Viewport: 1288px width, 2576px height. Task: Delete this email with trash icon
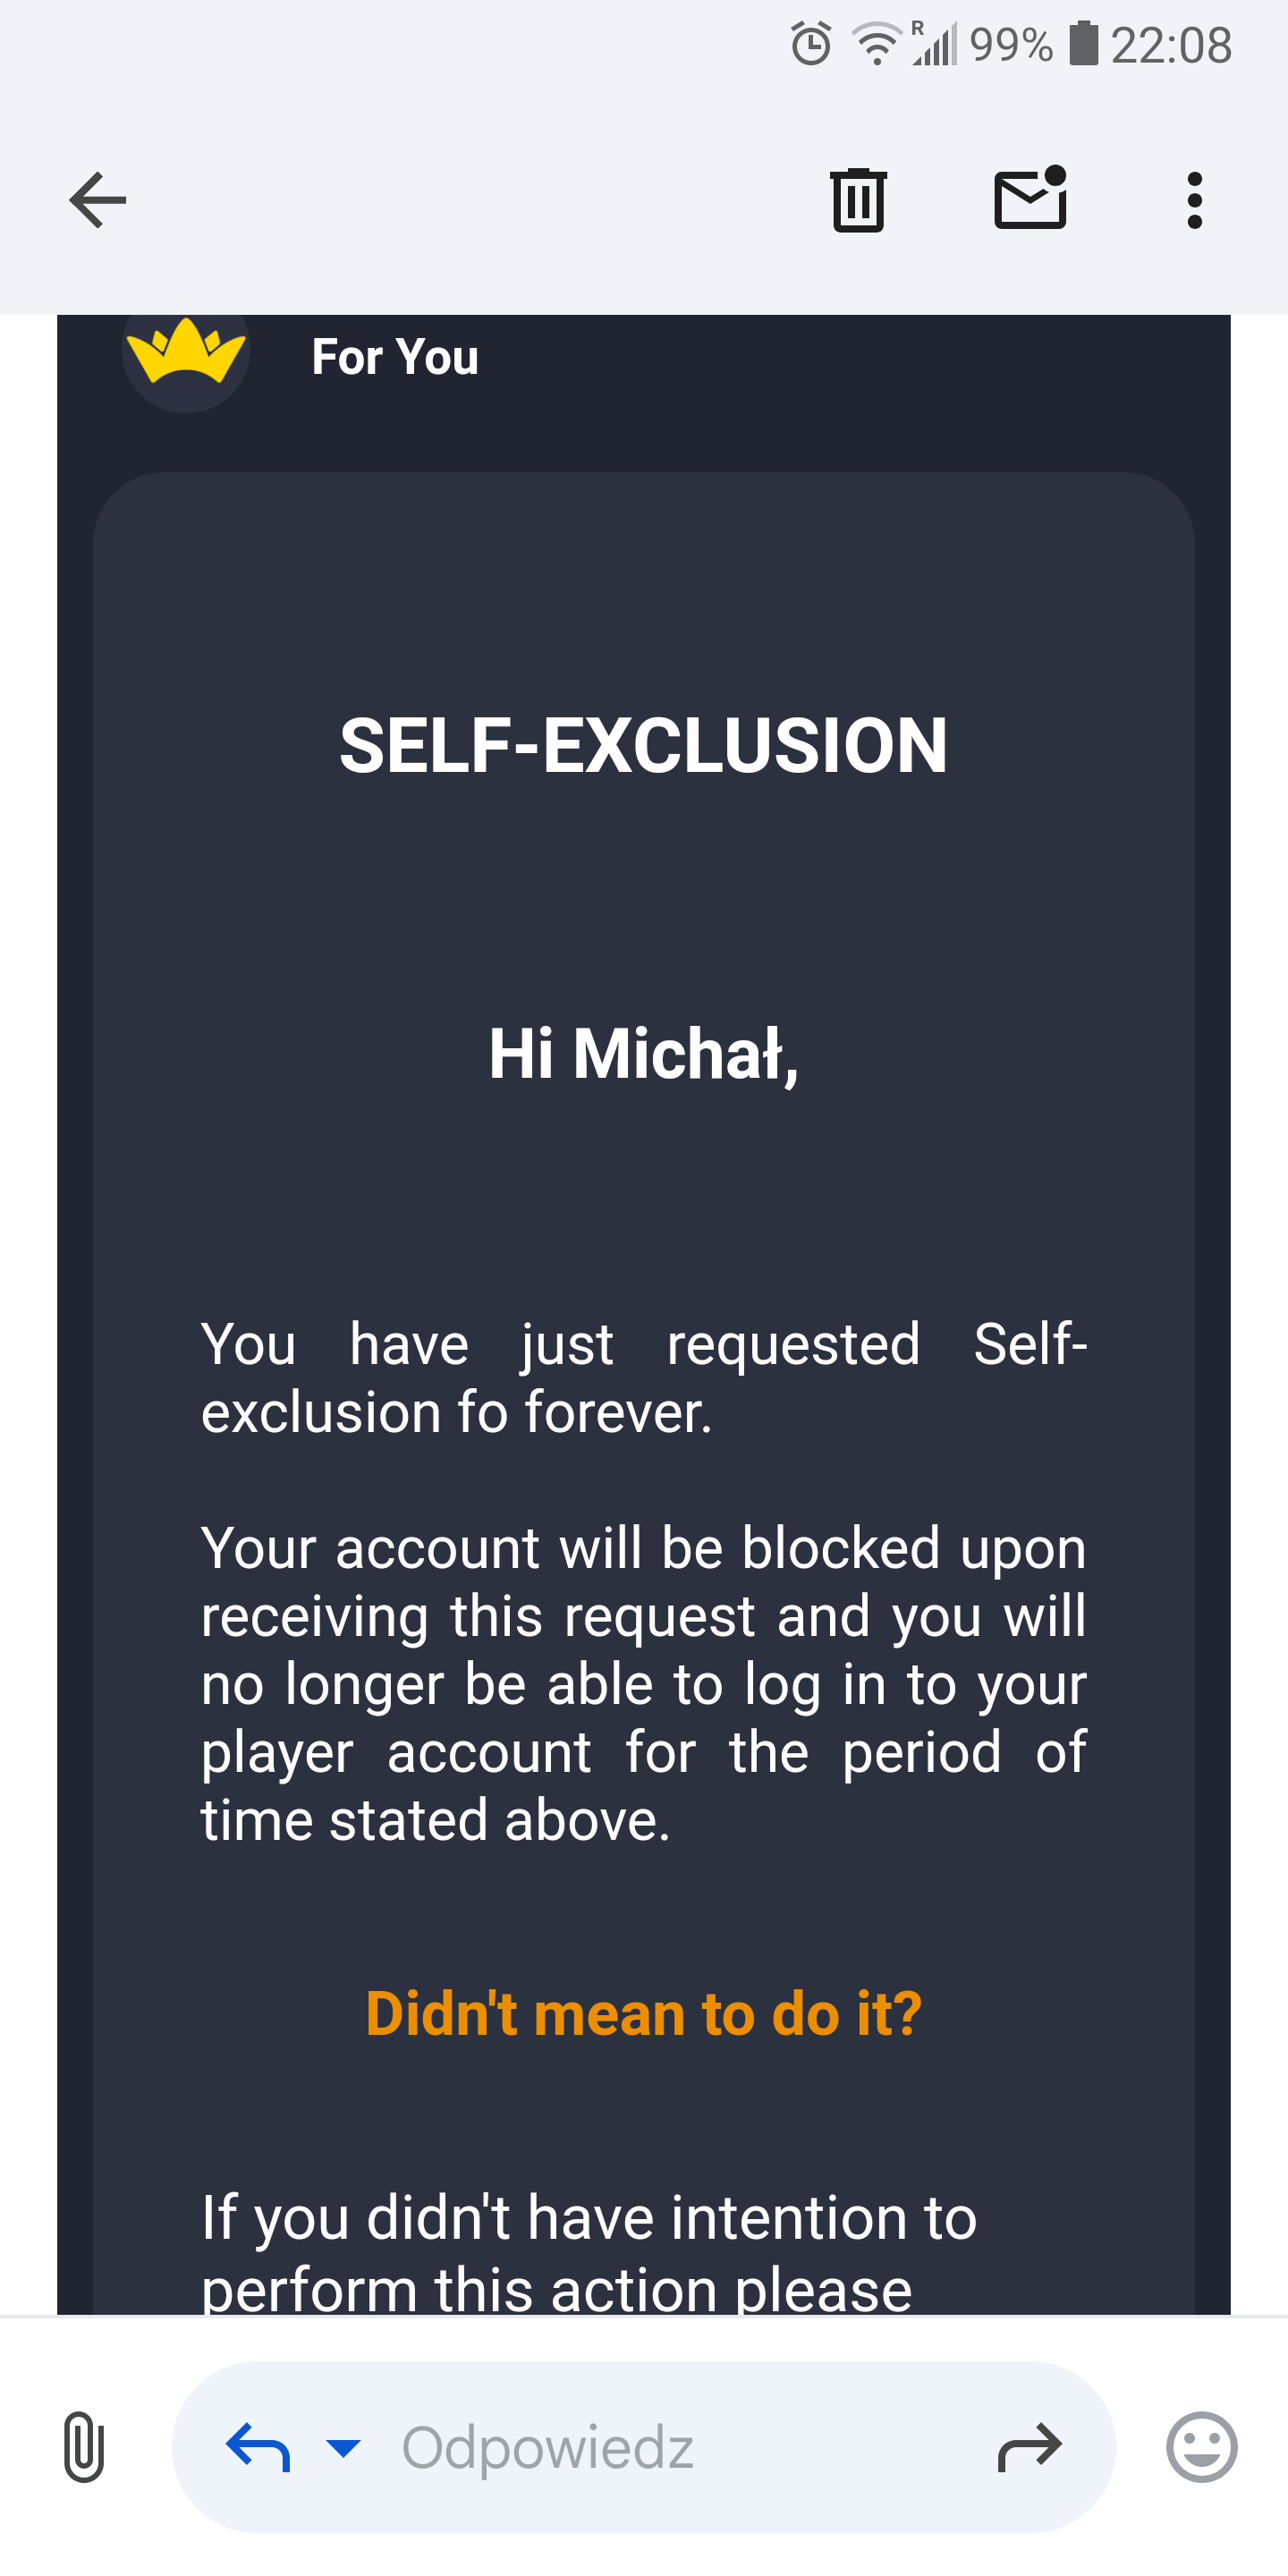(858, 200)
